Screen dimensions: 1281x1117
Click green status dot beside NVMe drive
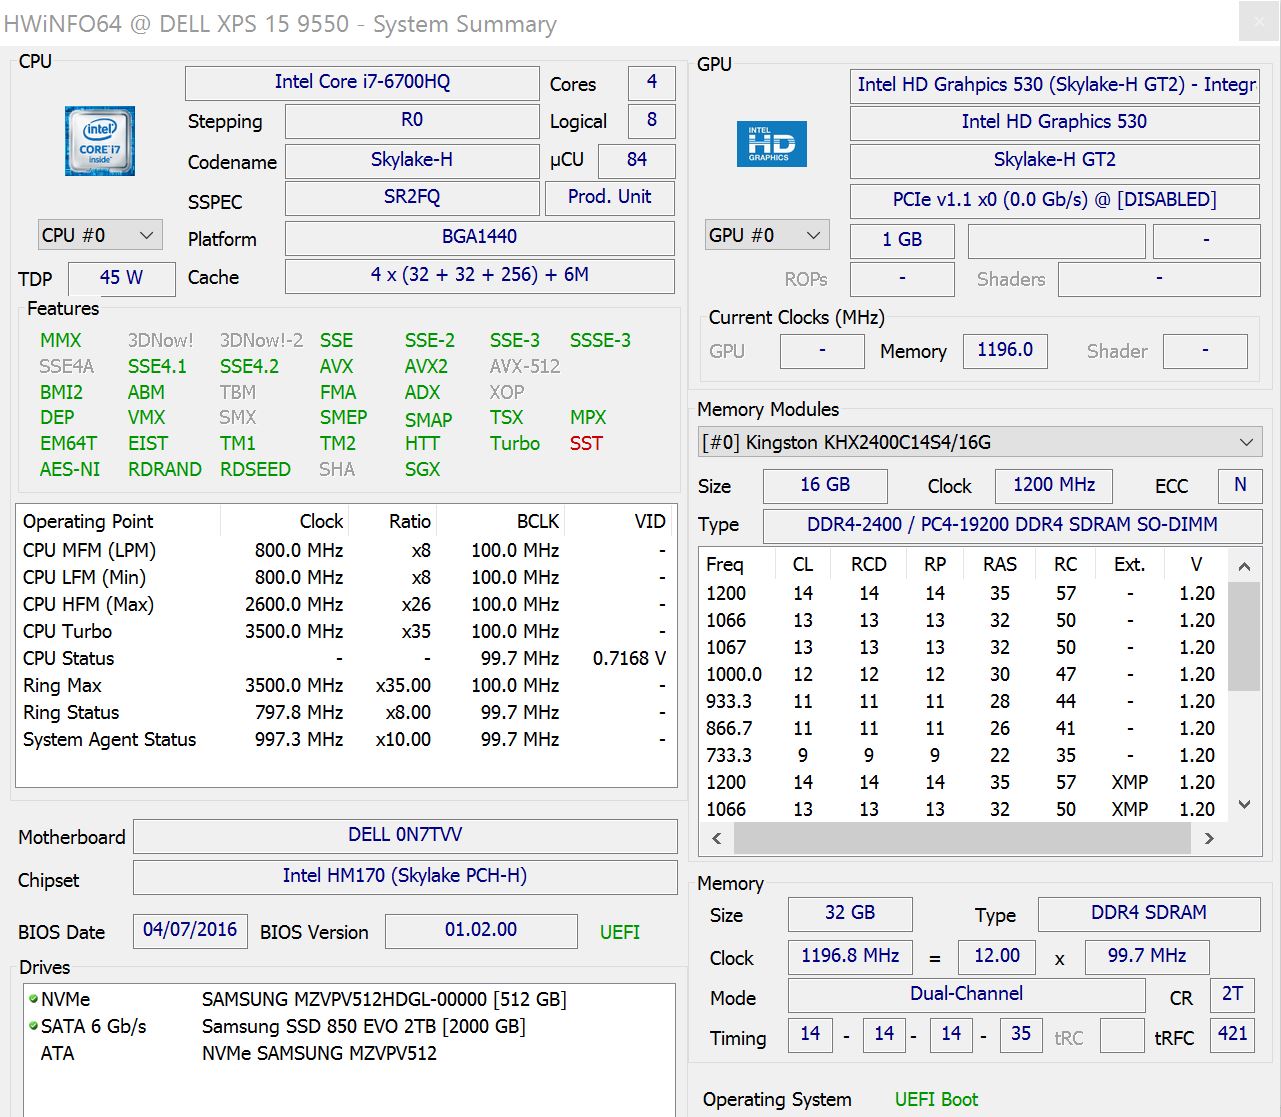tap(33, 998)
